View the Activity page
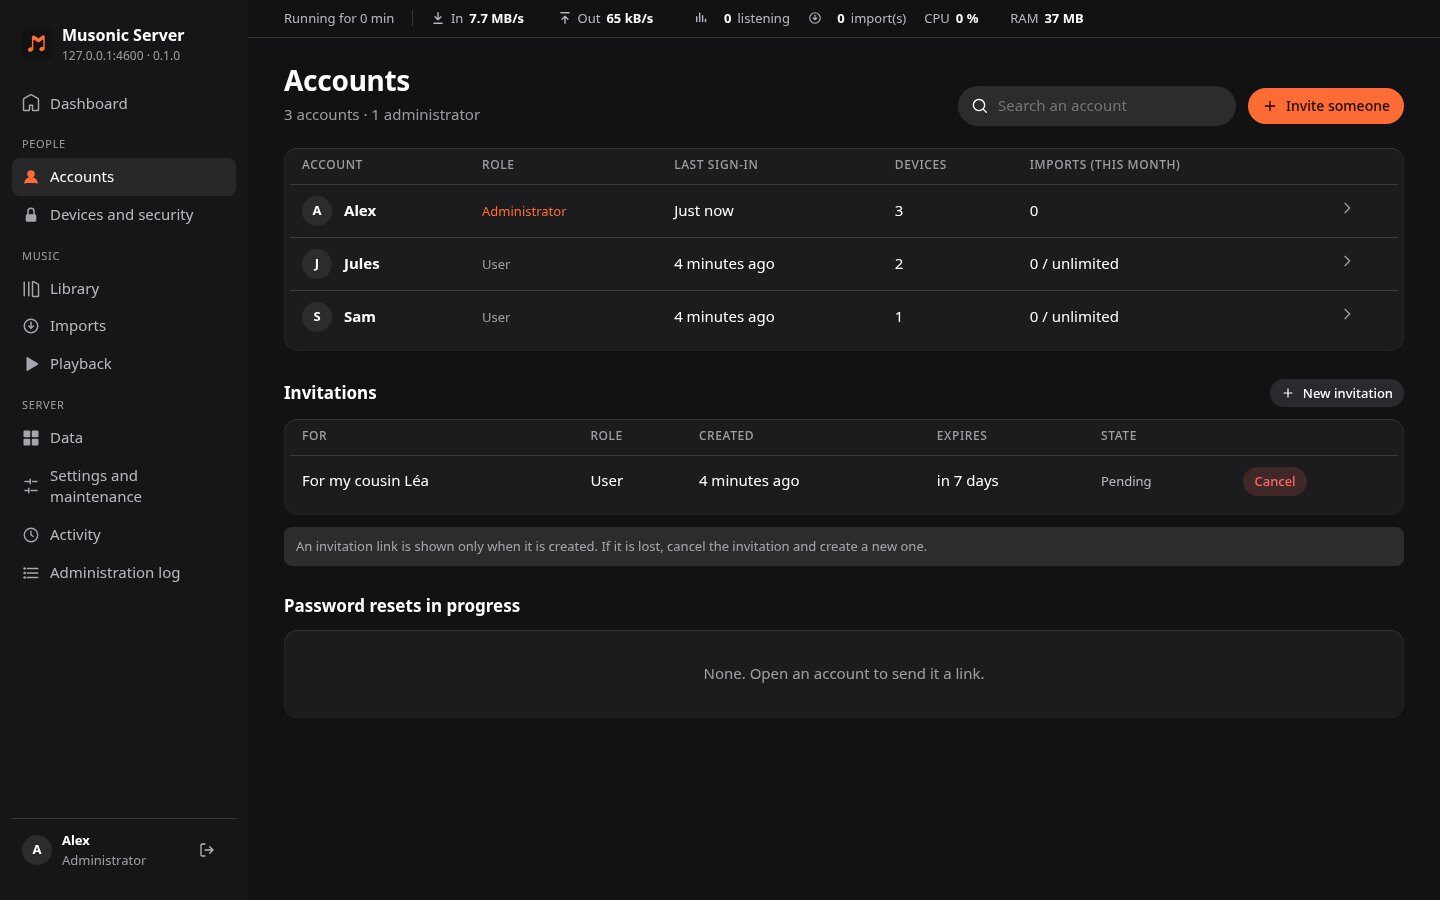Image resolution: width=1440 pixels, height=900 pixels. click(x=124, y=535)
